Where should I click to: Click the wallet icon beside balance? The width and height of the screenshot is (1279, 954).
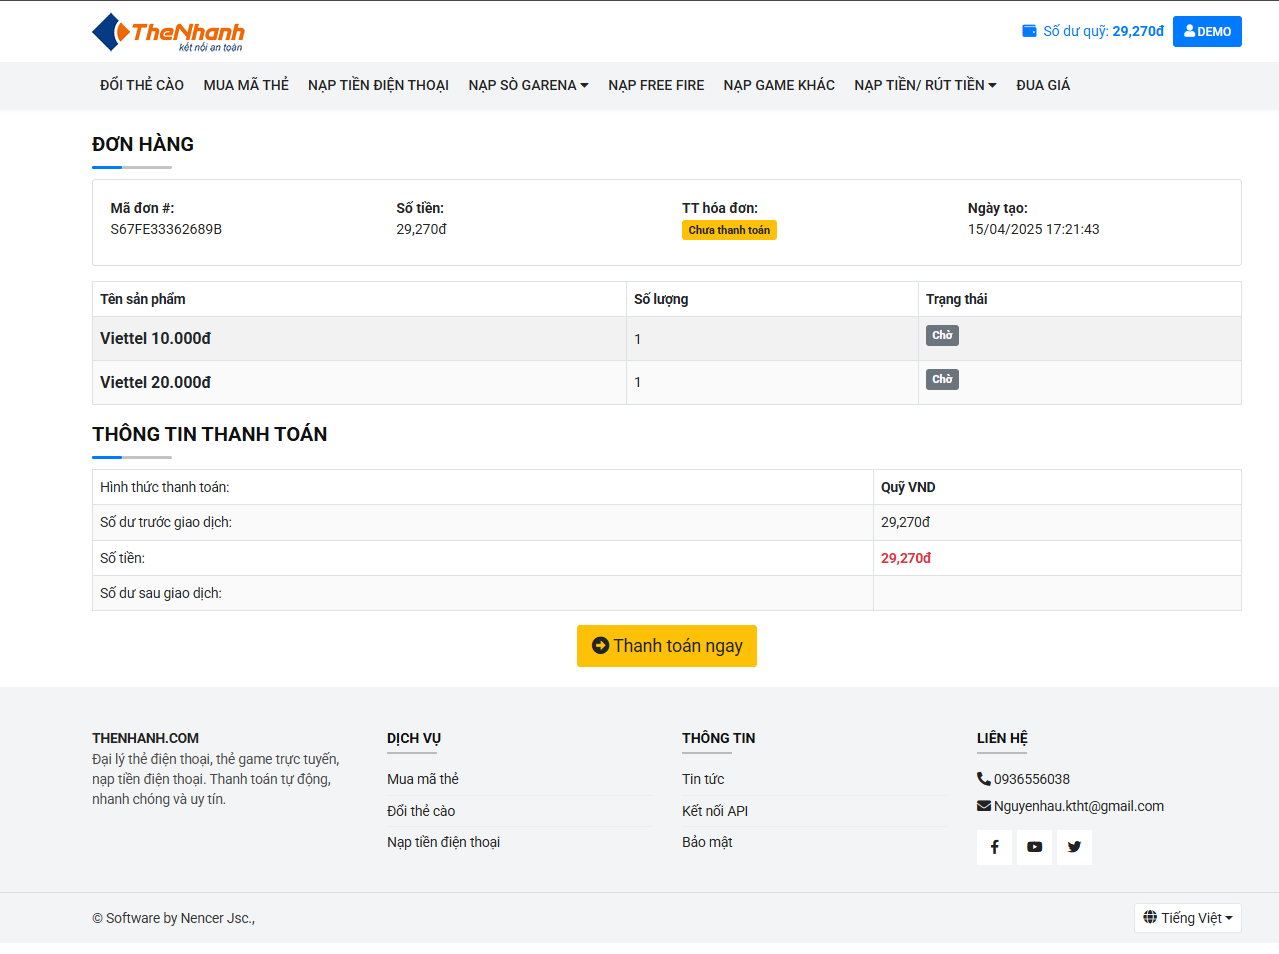pos(1029,31)
